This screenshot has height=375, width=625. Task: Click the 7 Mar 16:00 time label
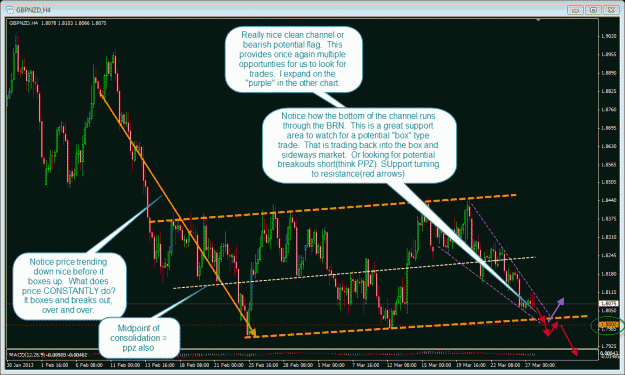(367, 365)
